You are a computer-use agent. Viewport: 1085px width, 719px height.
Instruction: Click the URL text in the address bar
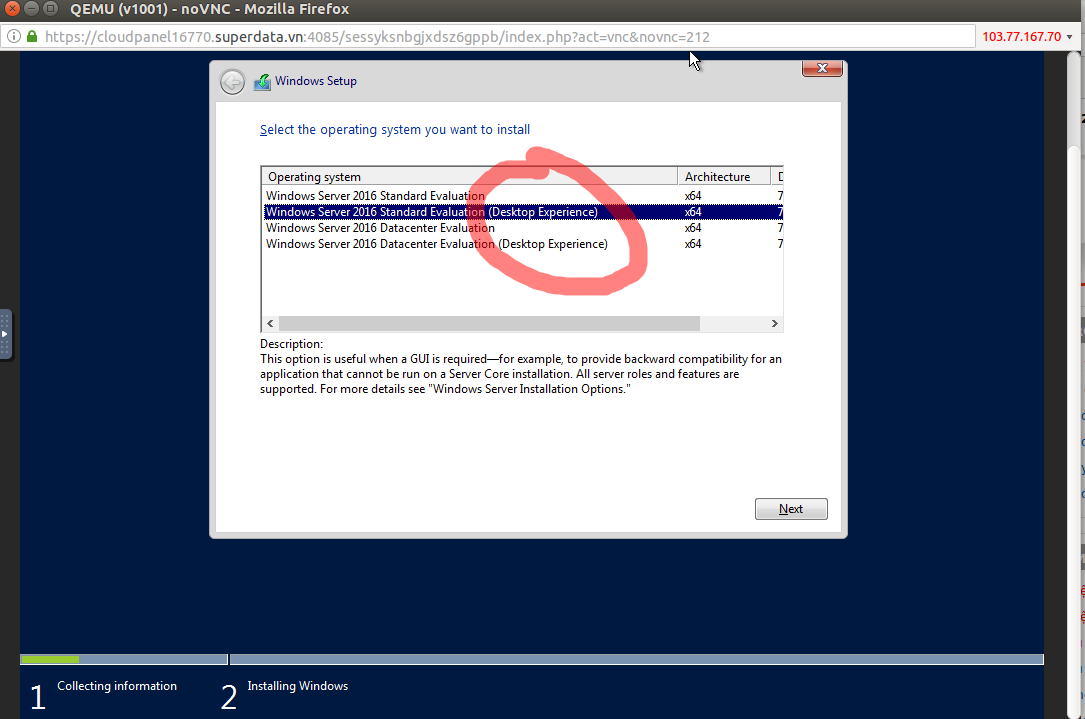[380, 37]
